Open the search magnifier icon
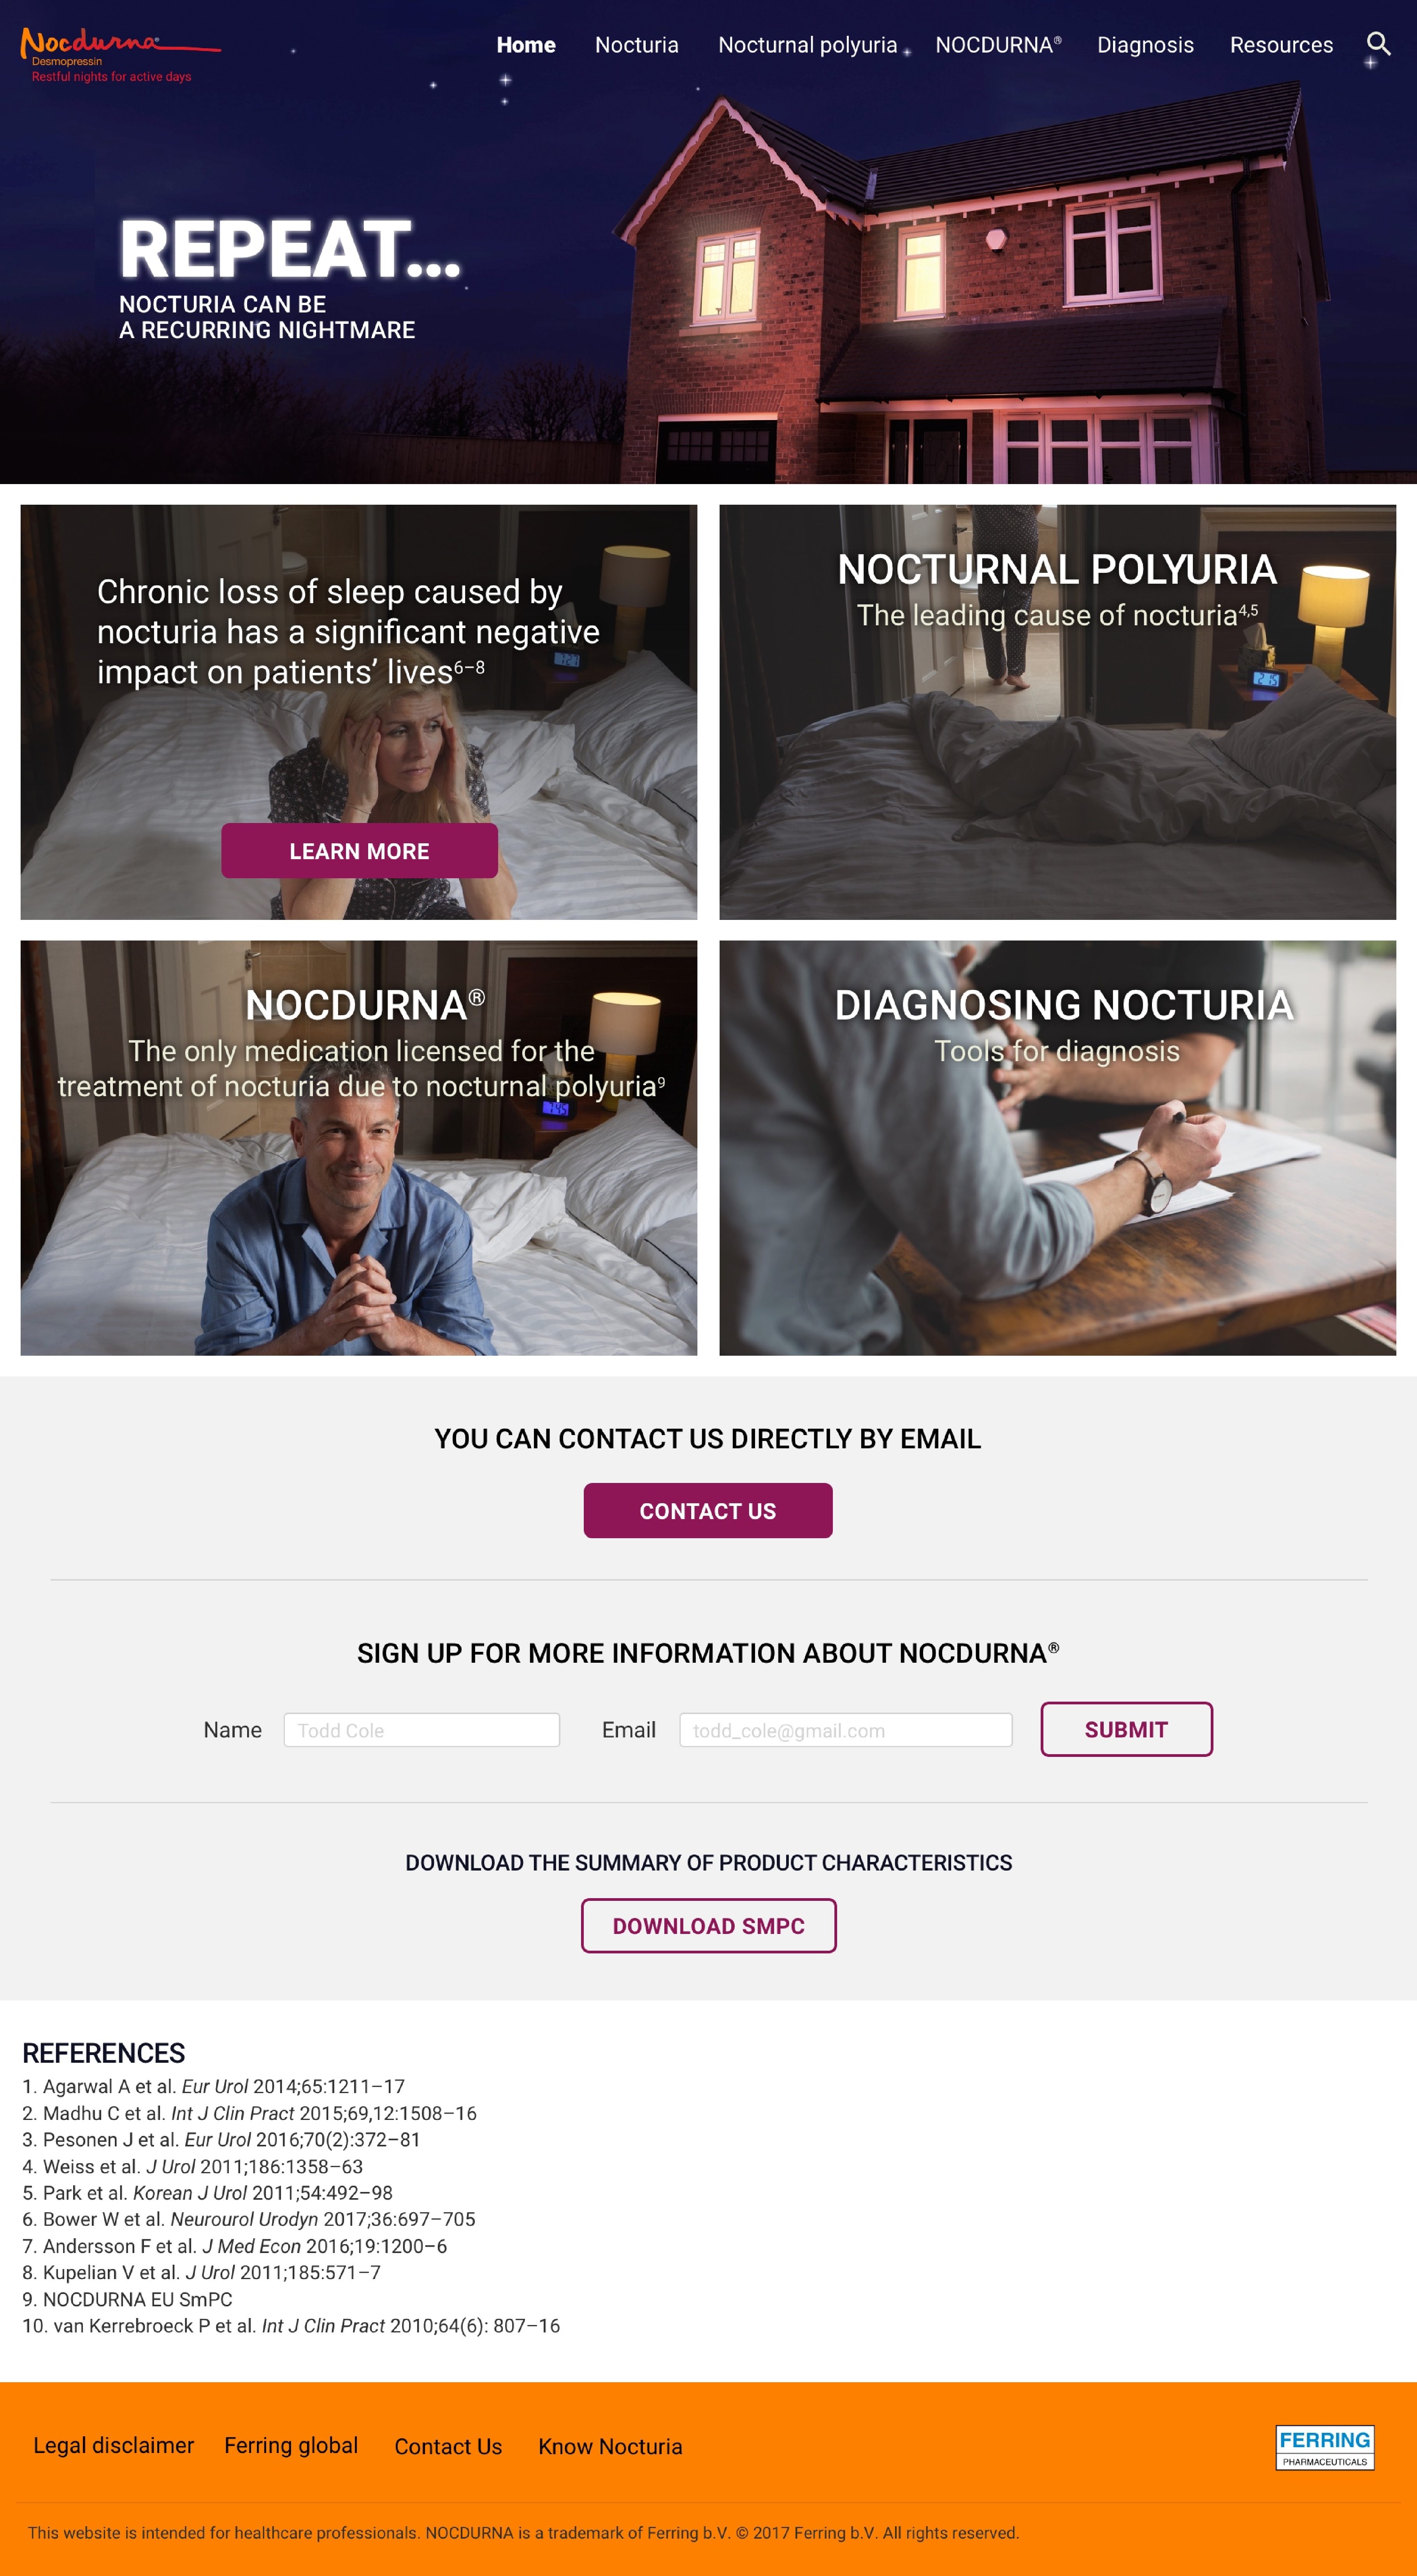 coord(1378,44)
